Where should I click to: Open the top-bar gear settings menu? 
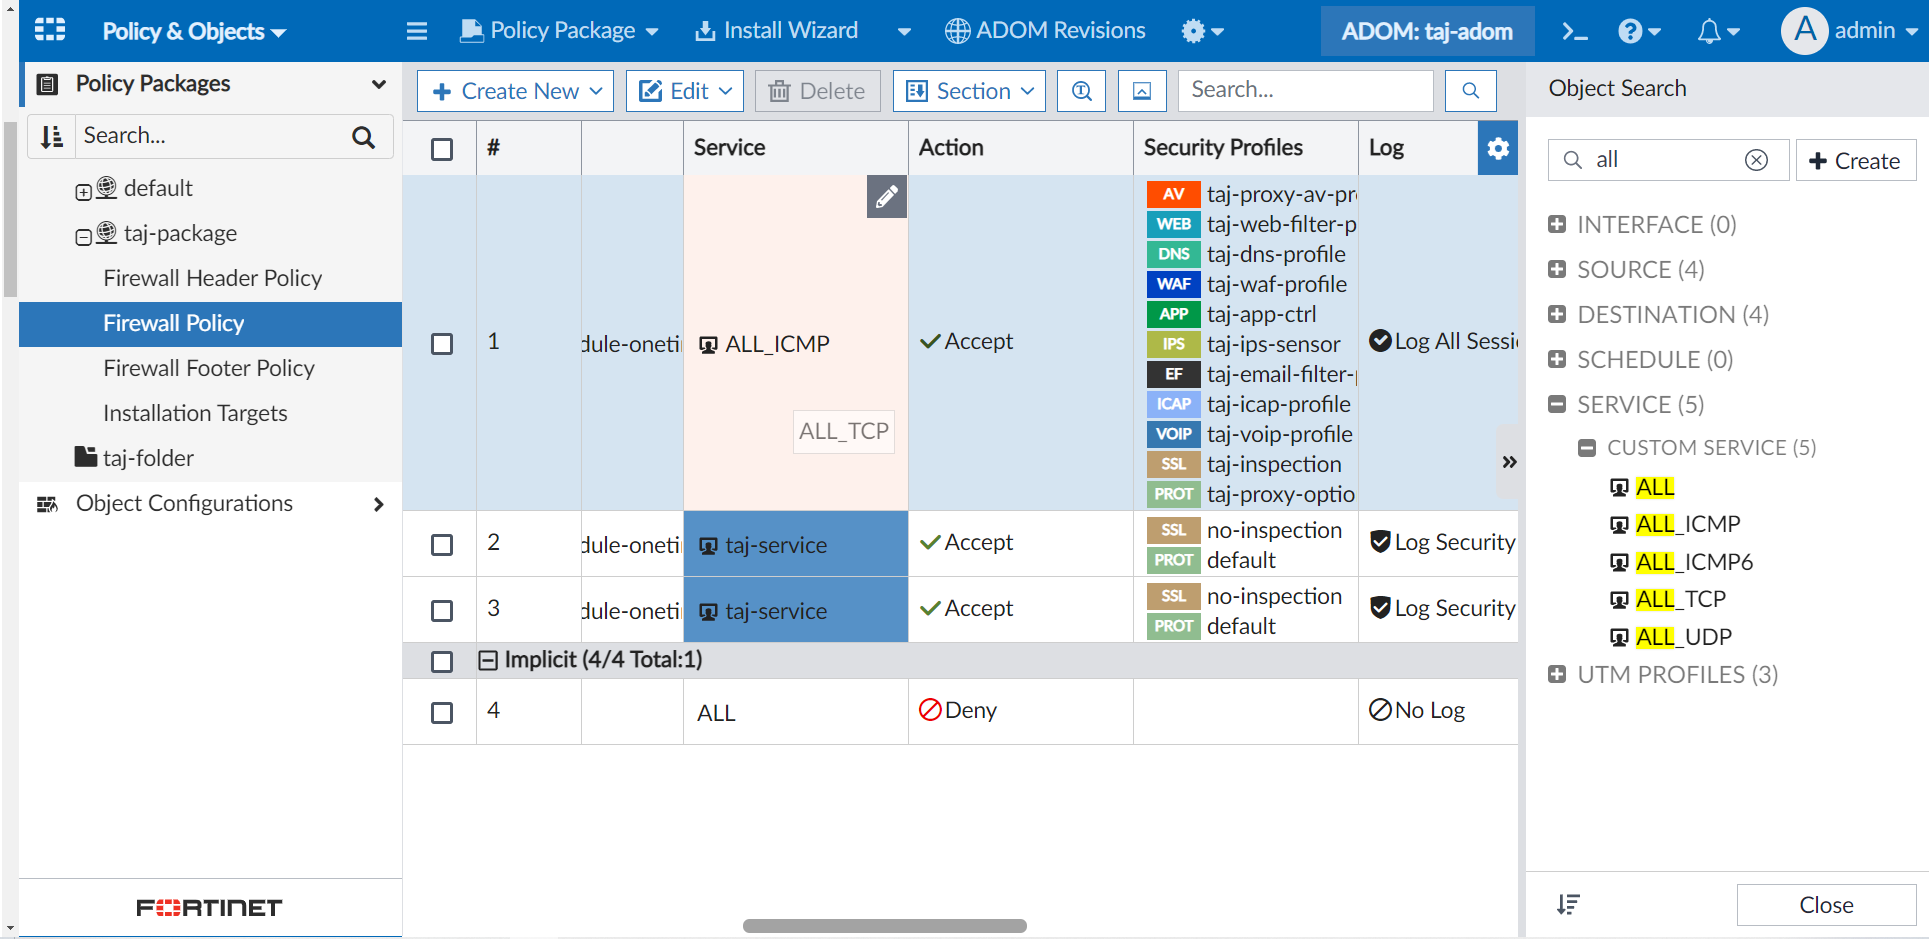1203,31
